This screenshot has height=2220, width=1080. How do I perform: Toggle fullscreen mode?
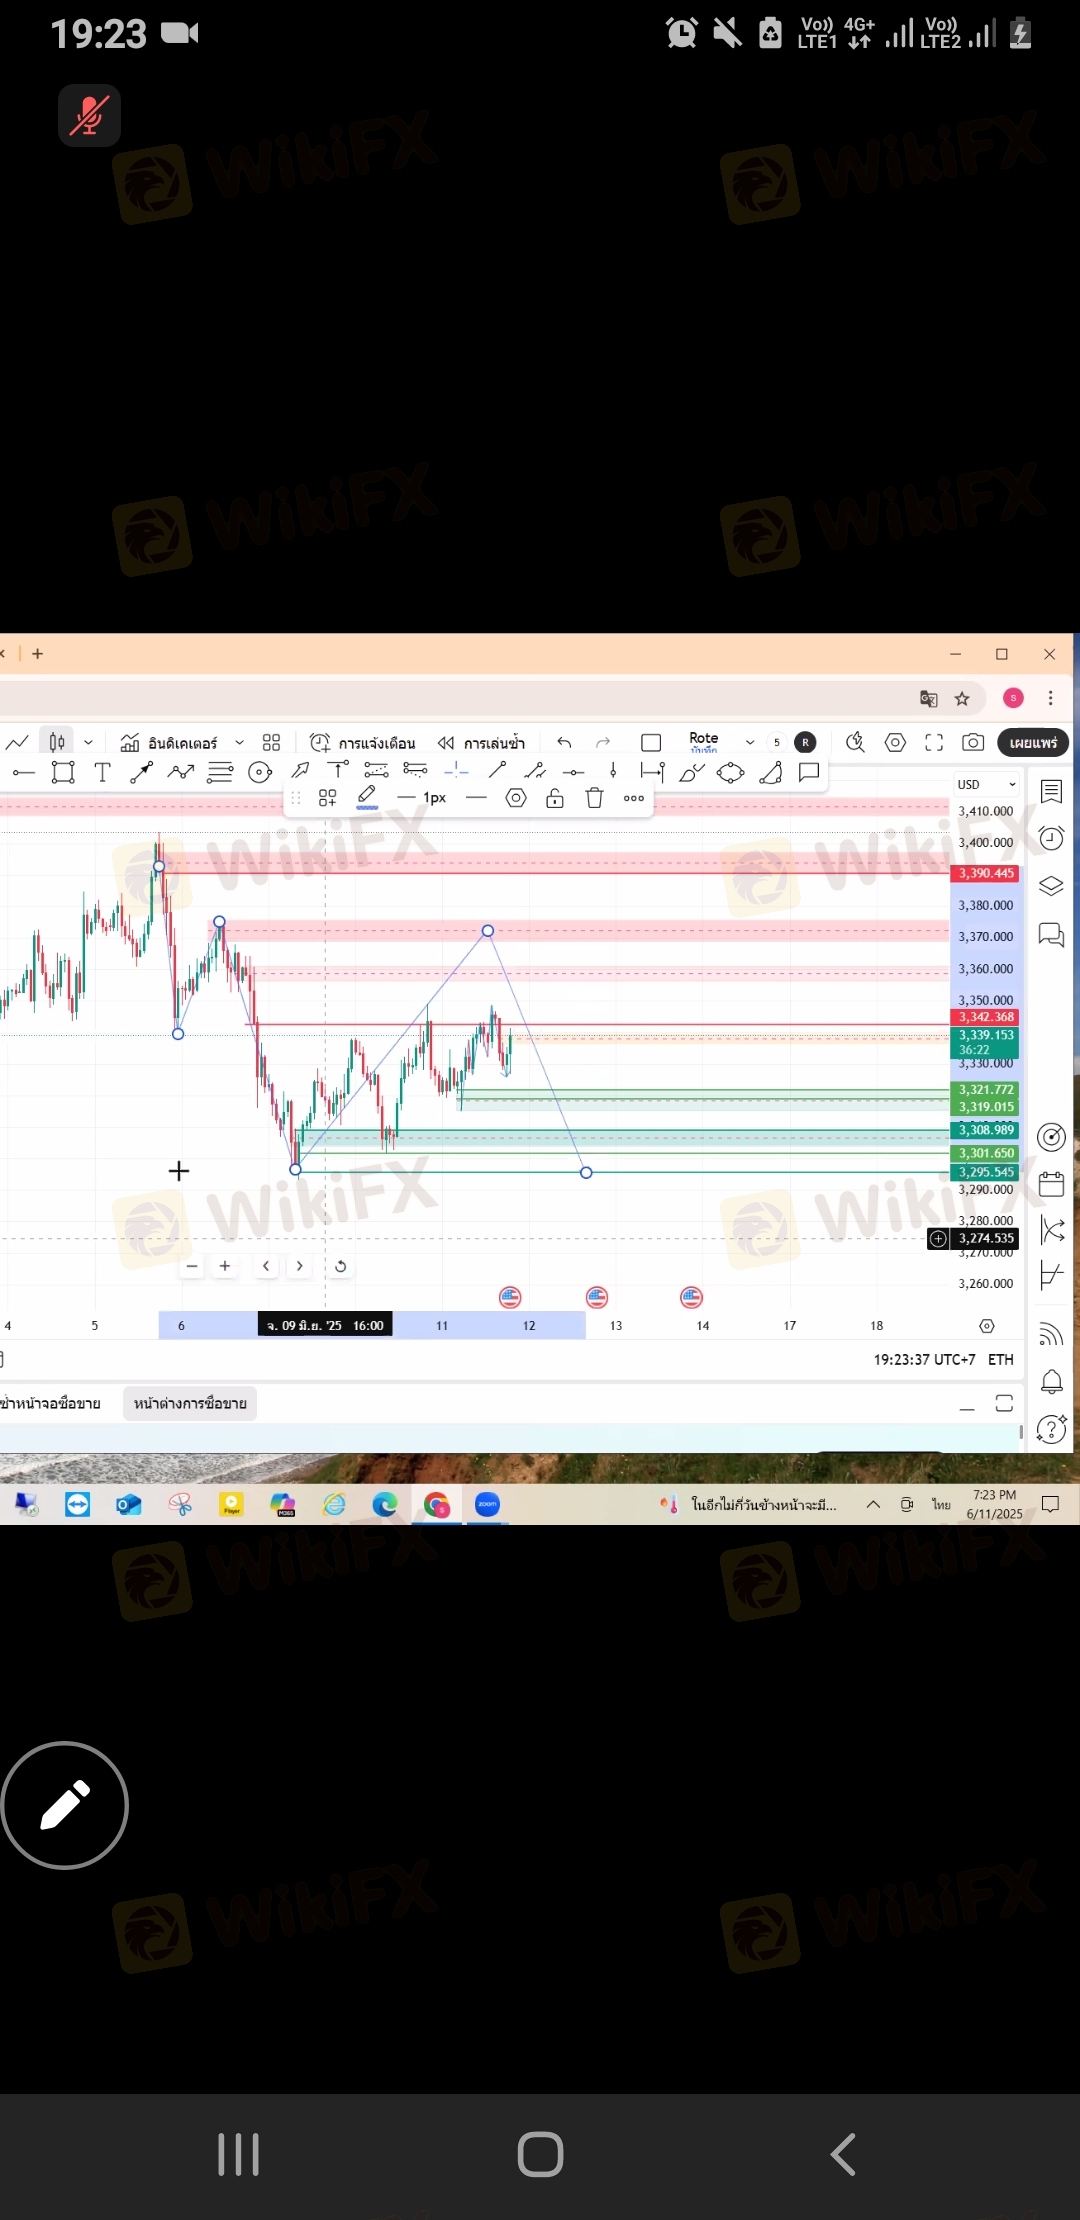tap(934, 742)
